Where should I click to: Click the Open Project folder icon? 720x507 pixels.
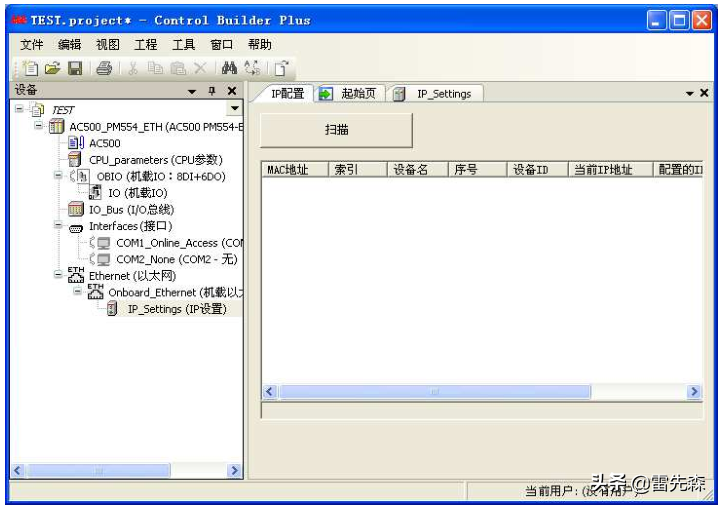pos(53,68)
